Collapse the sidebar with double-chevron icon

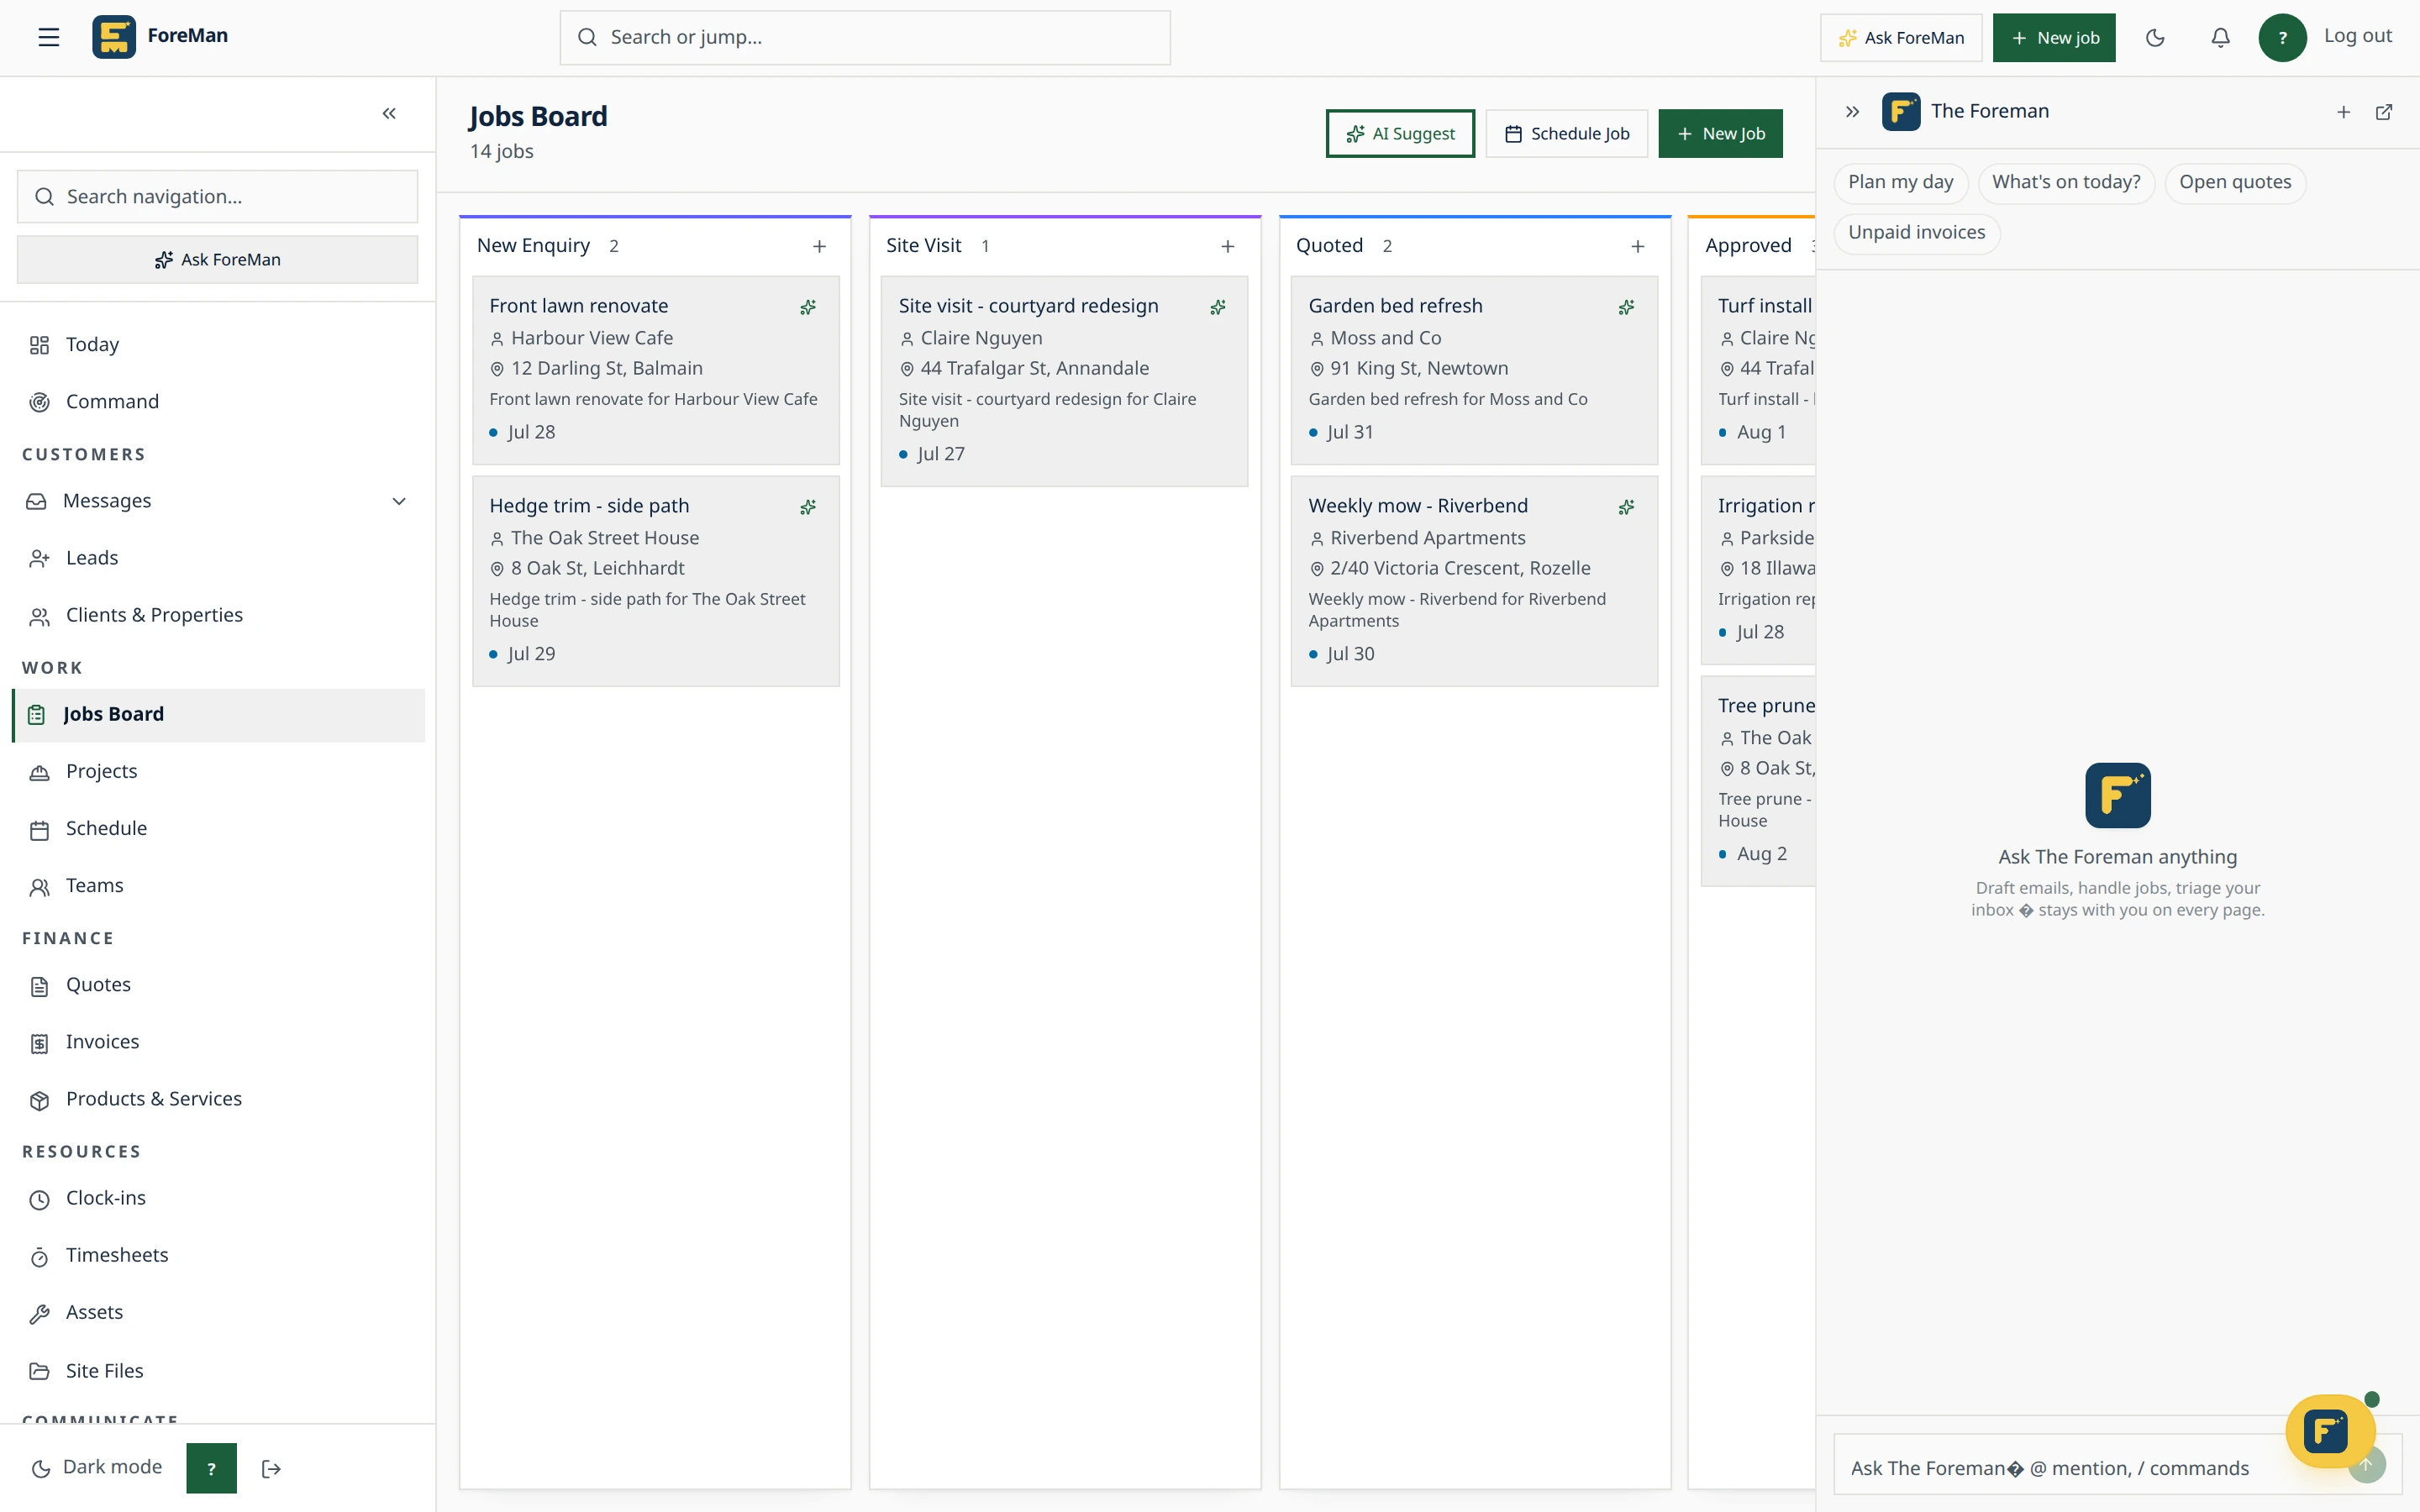[x=389, y=114]
